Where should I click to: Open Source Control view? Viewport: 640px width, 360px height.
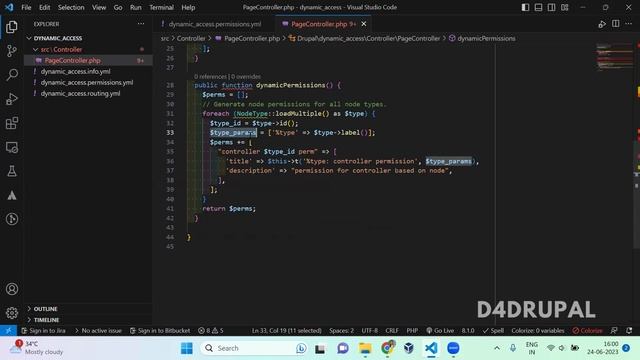coord(12,51)
